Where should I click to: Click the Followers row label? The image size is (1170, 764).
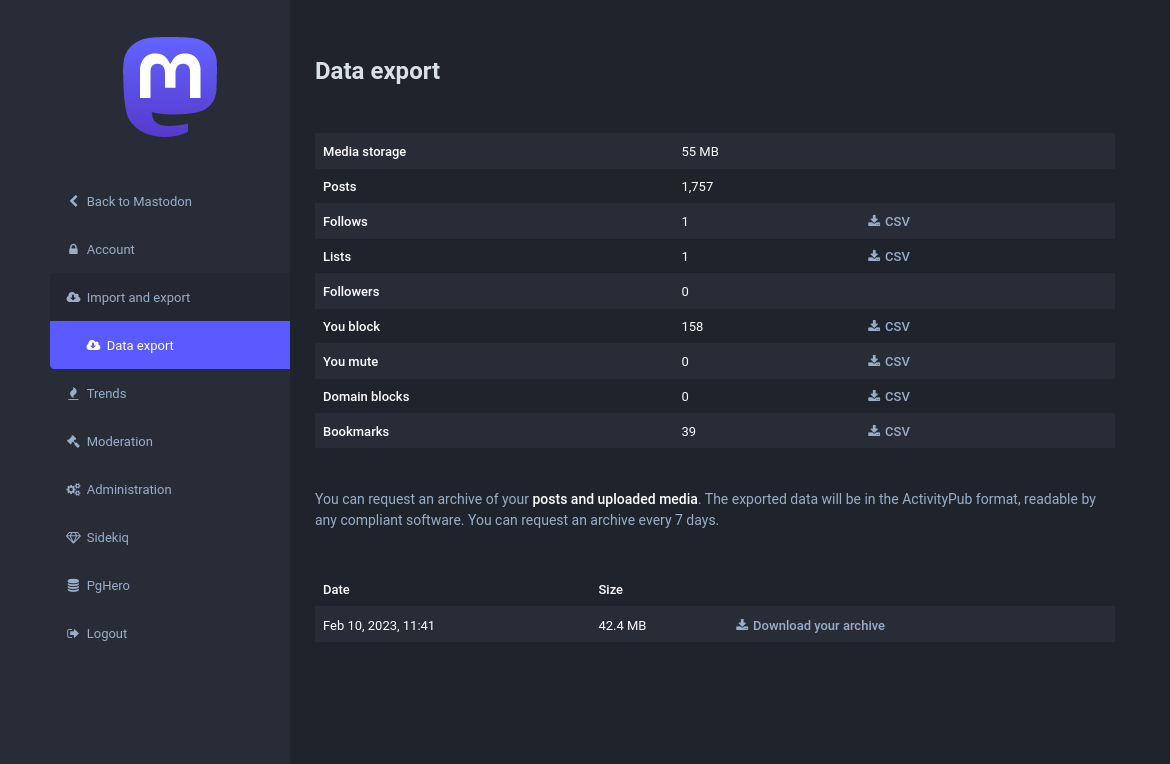[351, 292]
